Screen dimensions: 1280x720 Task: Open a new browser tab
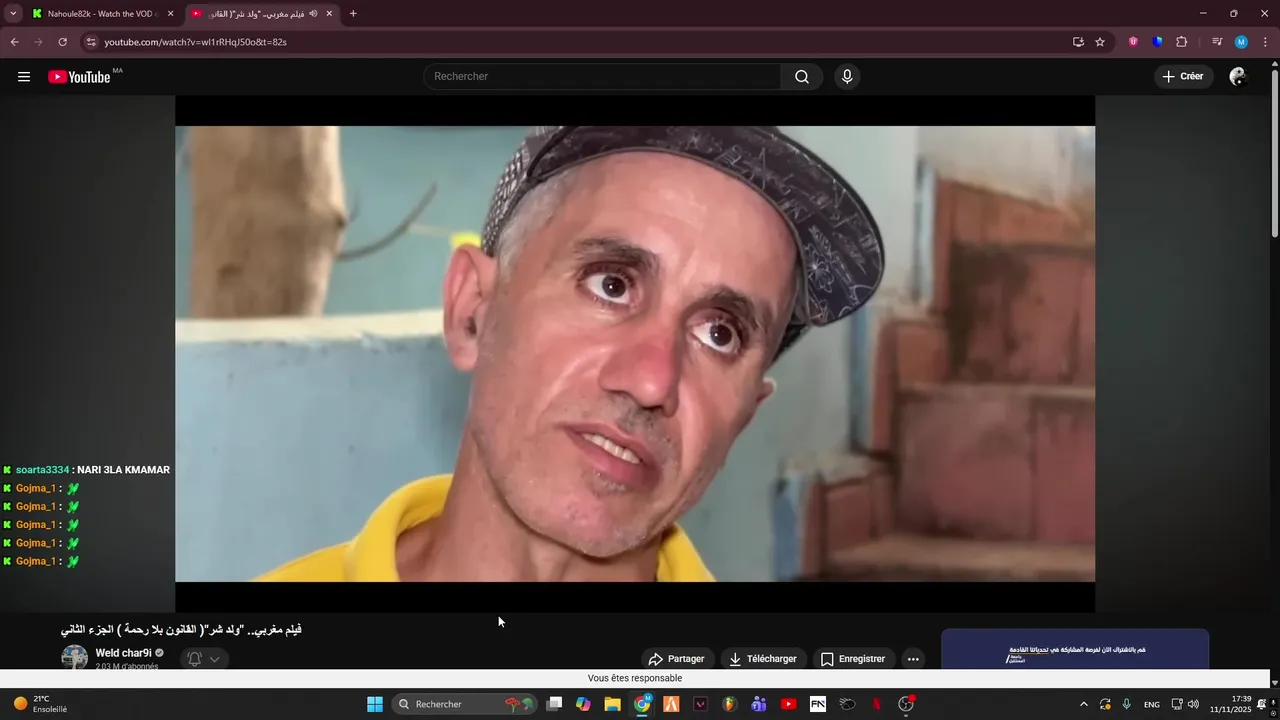[x=353, y=14]
